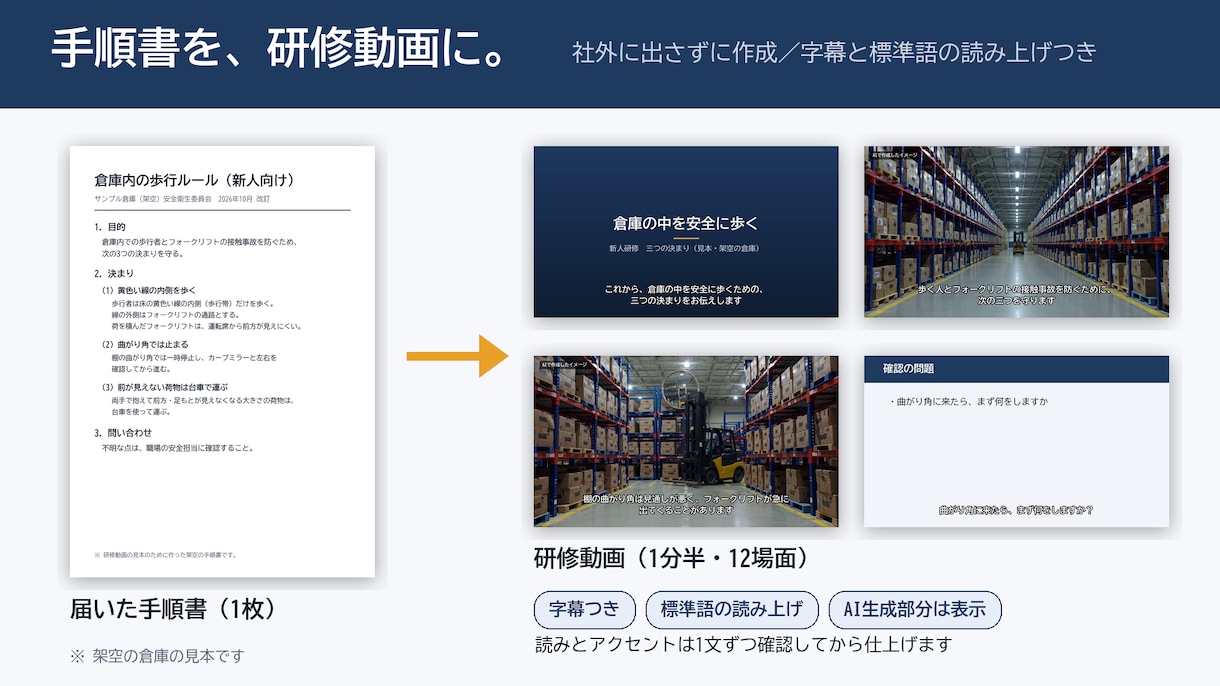Open the 確認の問題 quiz scene thumbnail
Image resolution: width=1220 pixels, height=686 pixels.
(x=1016, y=441)
